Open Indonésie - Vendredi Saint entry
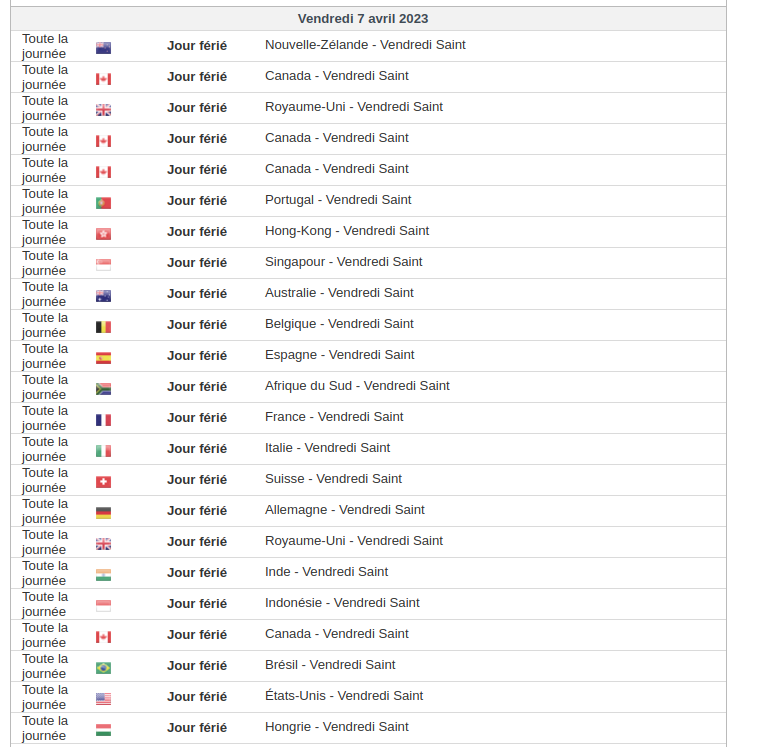The height and width of the screenshot is (747, 776). click(342, 603)
